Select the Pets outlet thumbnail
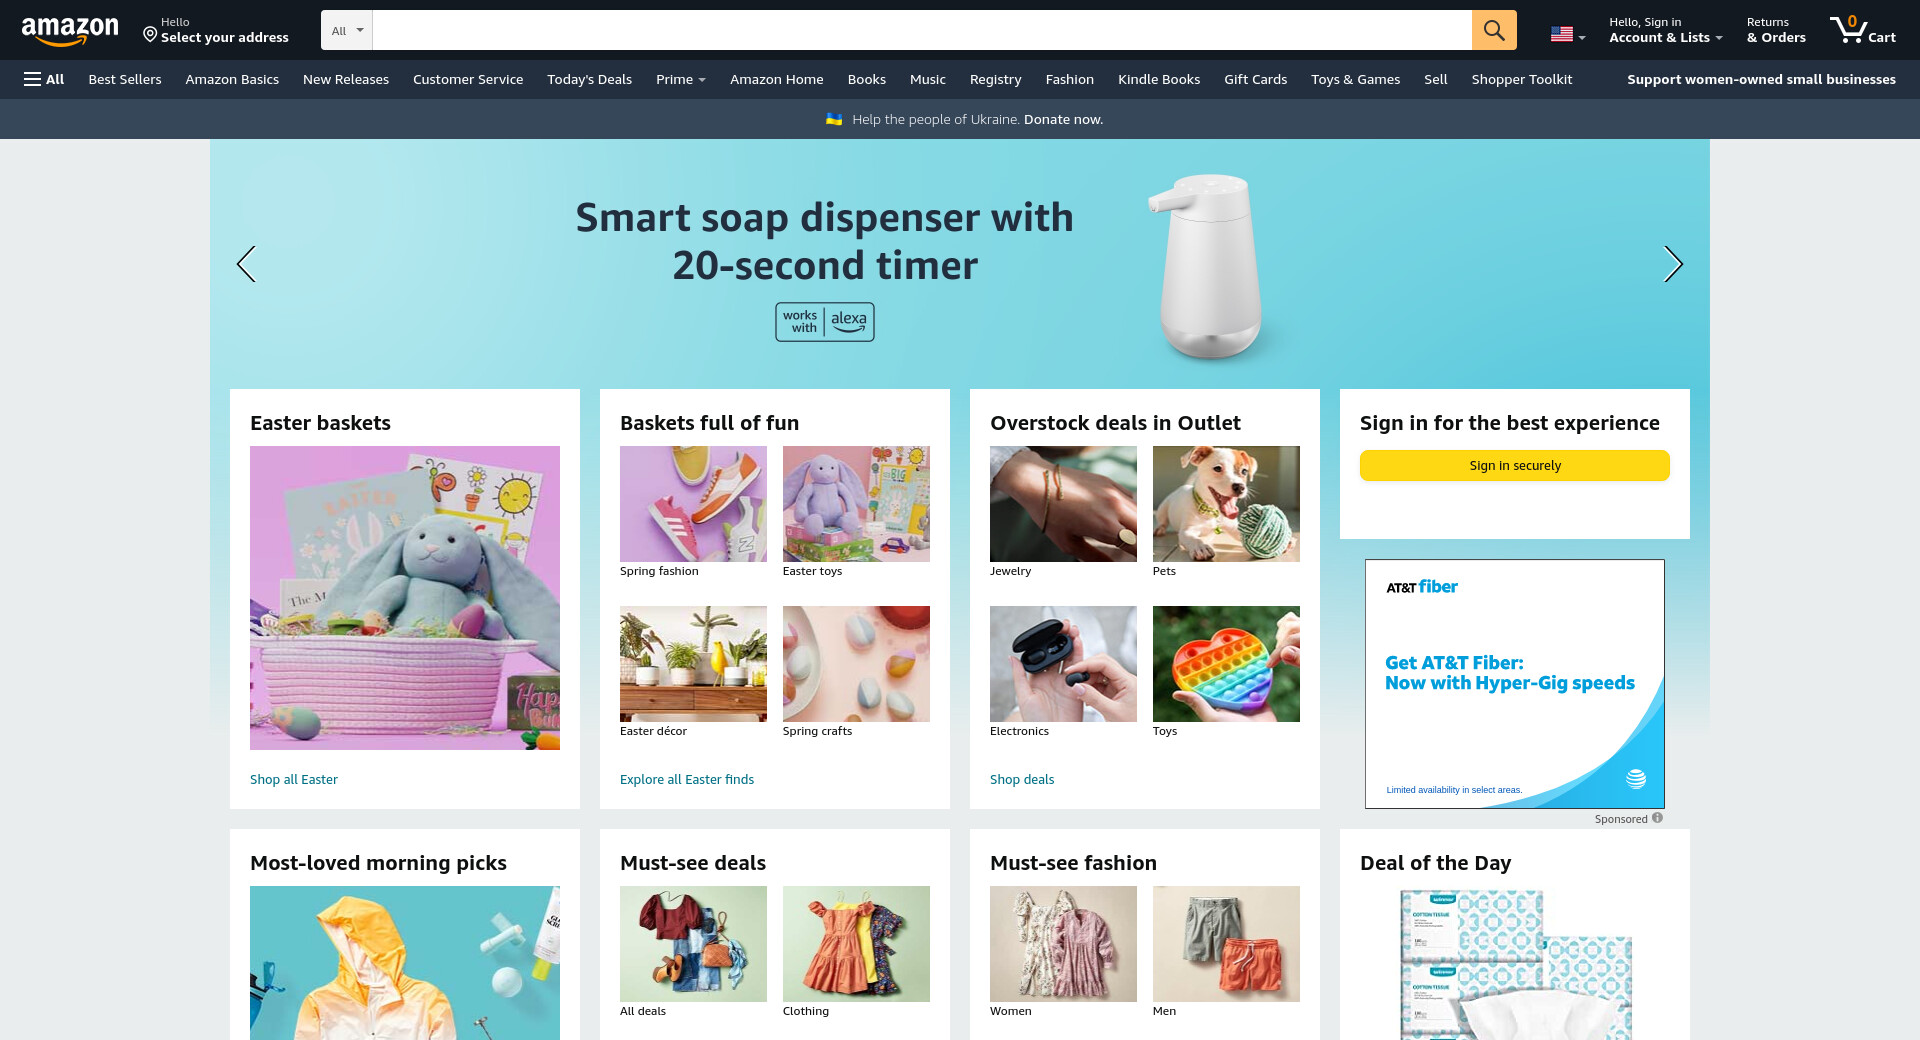The height and width of the screenshot is (1040, 1920). coord(1226,504)
